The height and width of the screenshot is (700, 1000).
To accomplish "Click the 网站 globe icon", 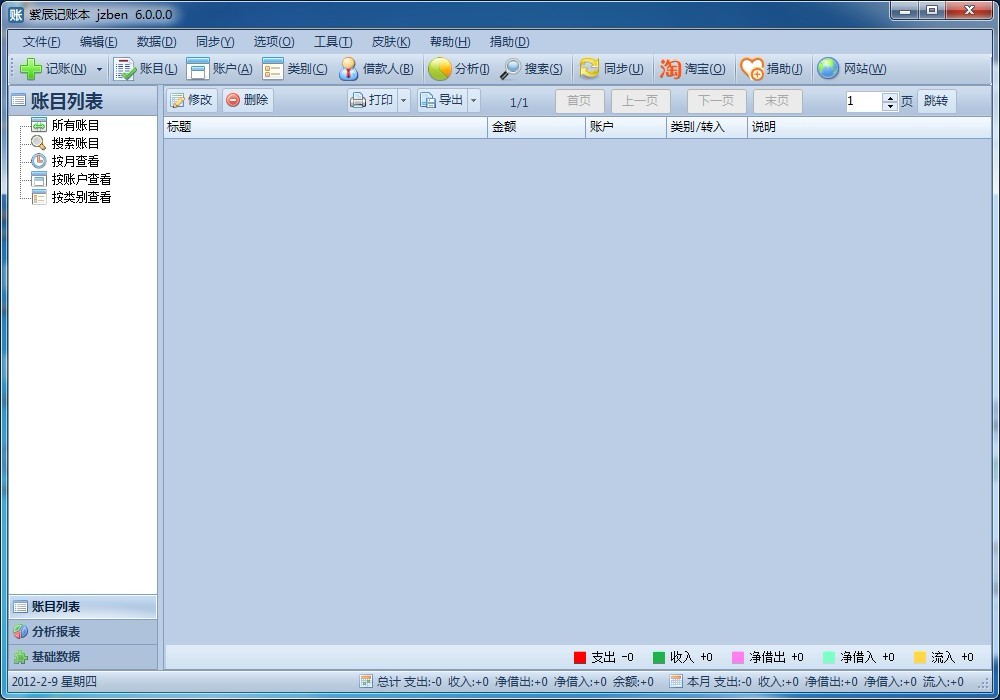I will pos(828,69).
